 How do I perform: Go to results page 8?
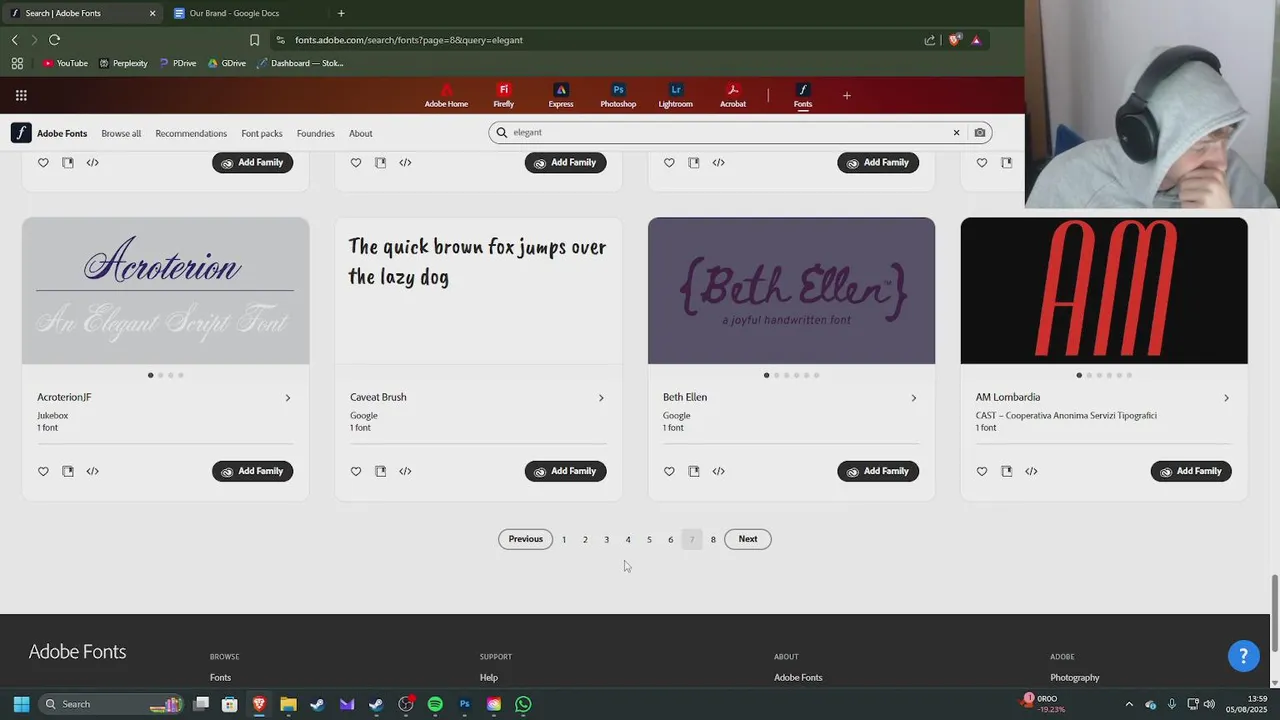coord(713,540)
